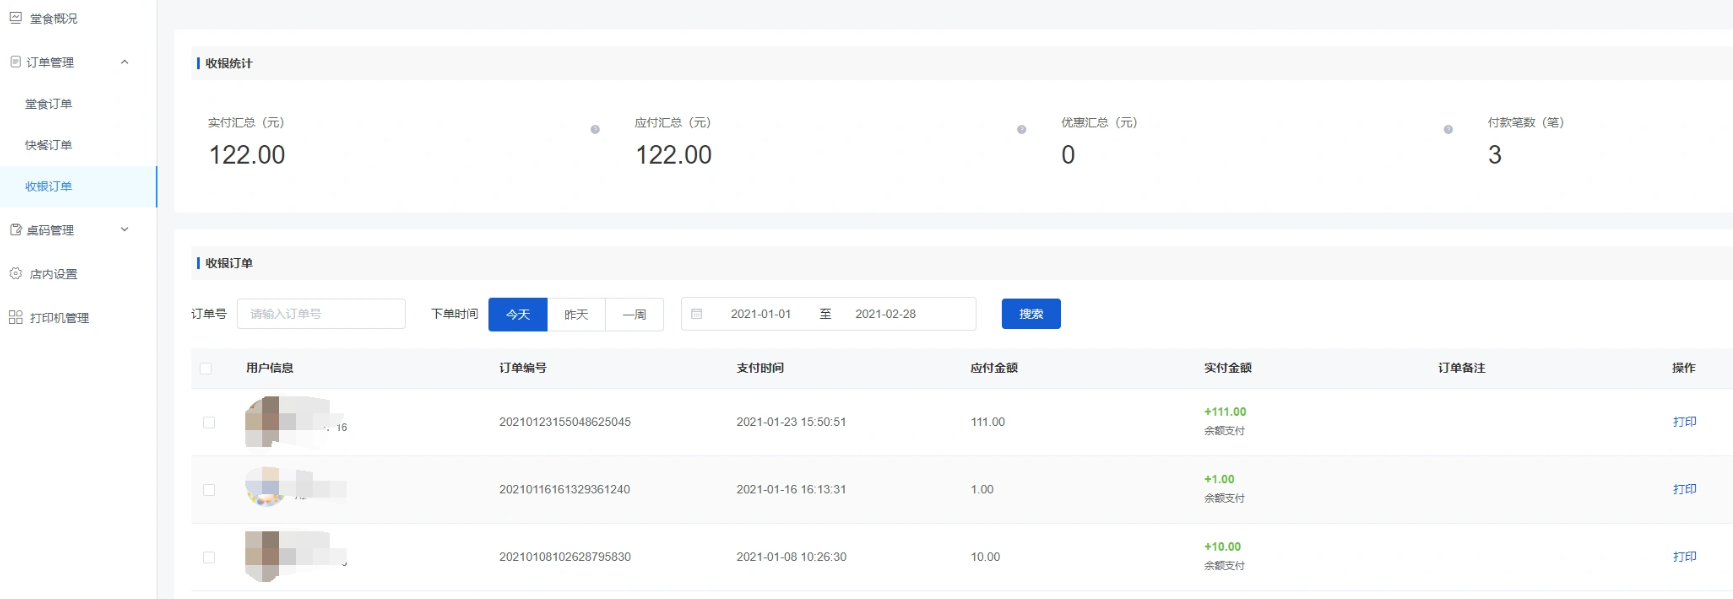This screenshot has width=1733, height=599.
Task: Click the 搜索 search button
Action: (x=1031, y=314)
